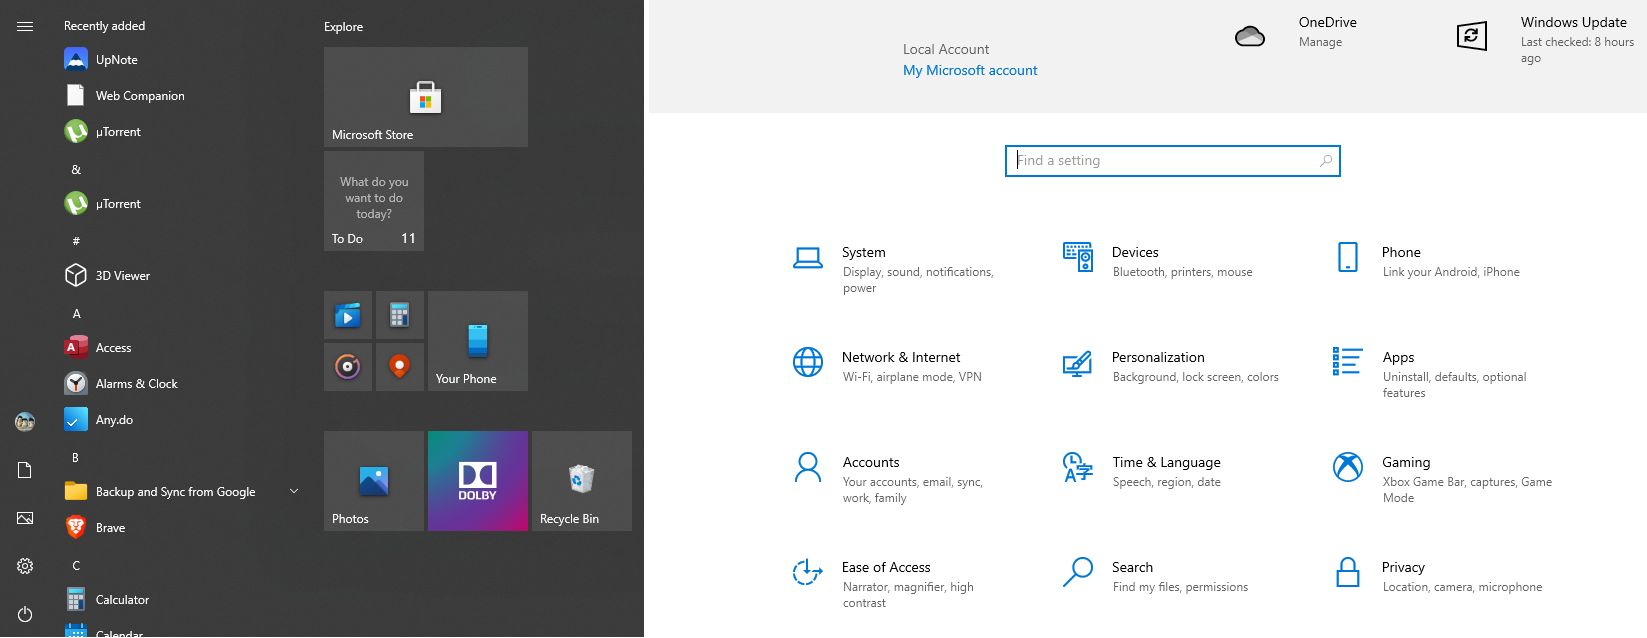Open Accounts settings category
The width and height of the screenshot is (1647, 638).
[889, 479]
